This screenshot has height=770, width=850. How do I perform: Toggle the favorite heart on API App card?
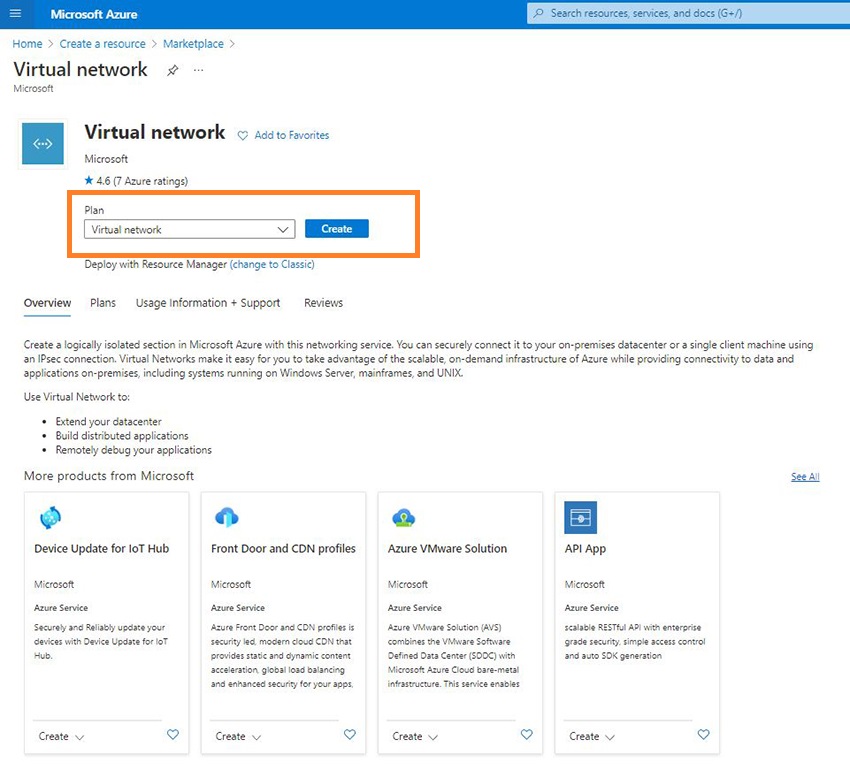[x=703, y=735]
